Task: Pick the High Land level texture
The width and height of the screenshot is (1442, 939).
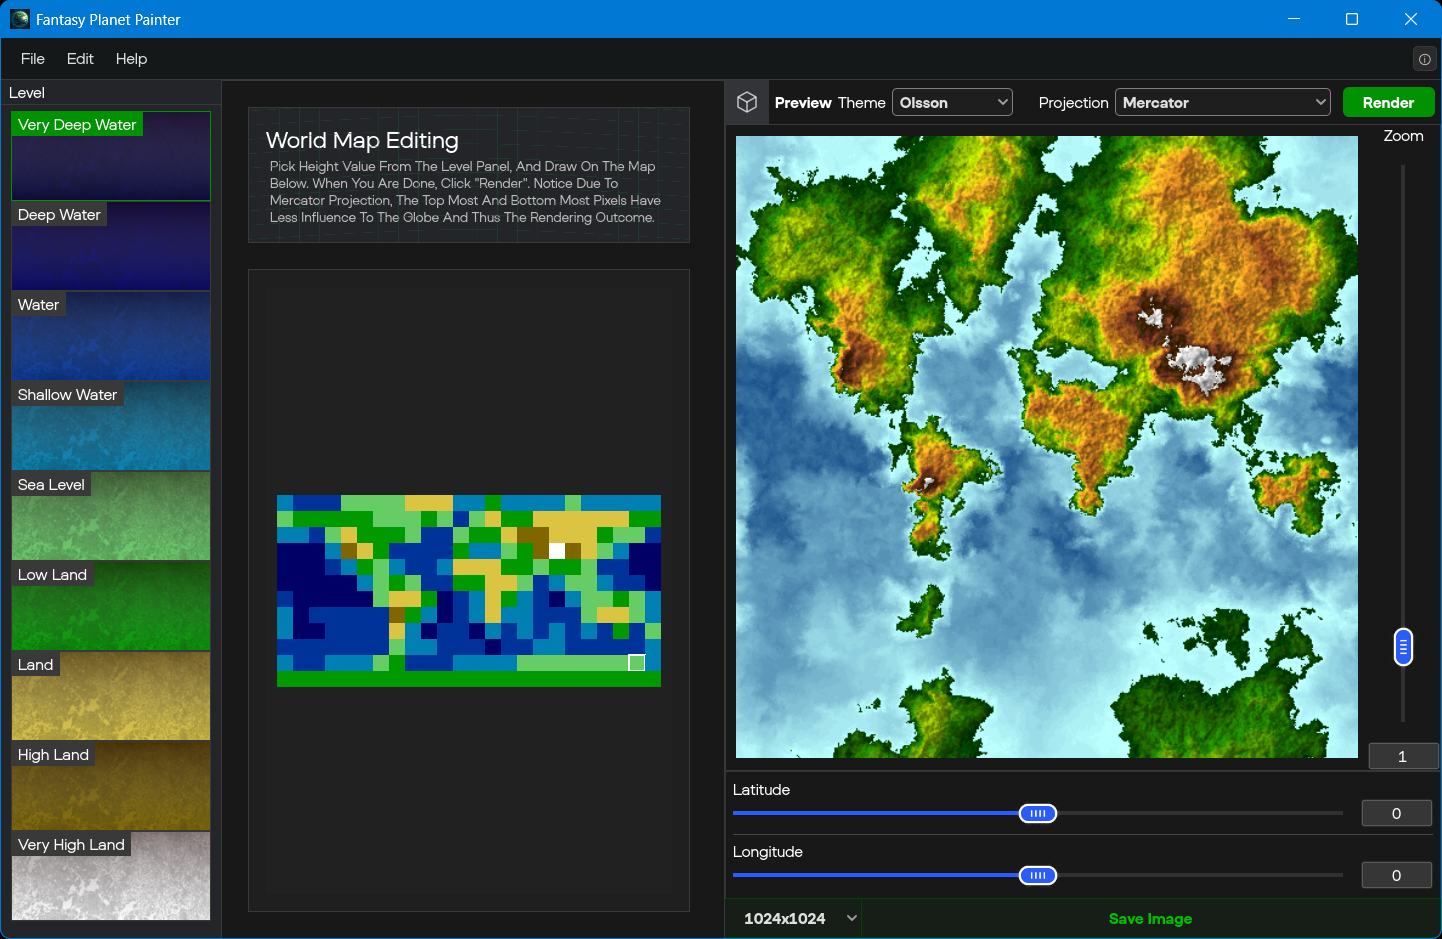Action: [111, 786]
